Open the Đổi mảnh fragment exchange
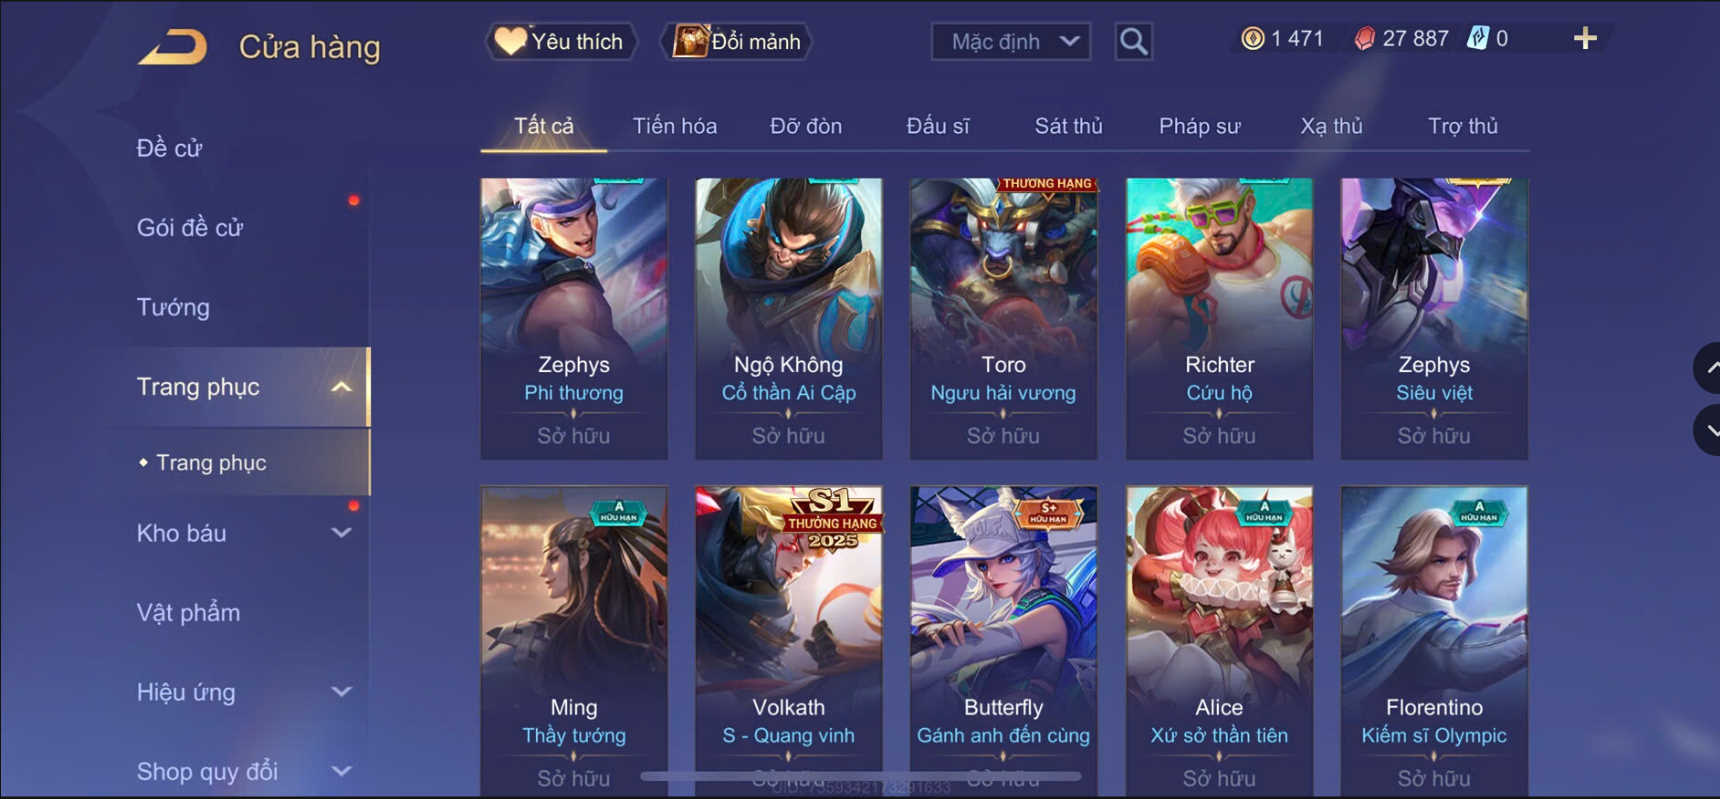Screen dimensions: 1720x799 (x=738, y=41)
